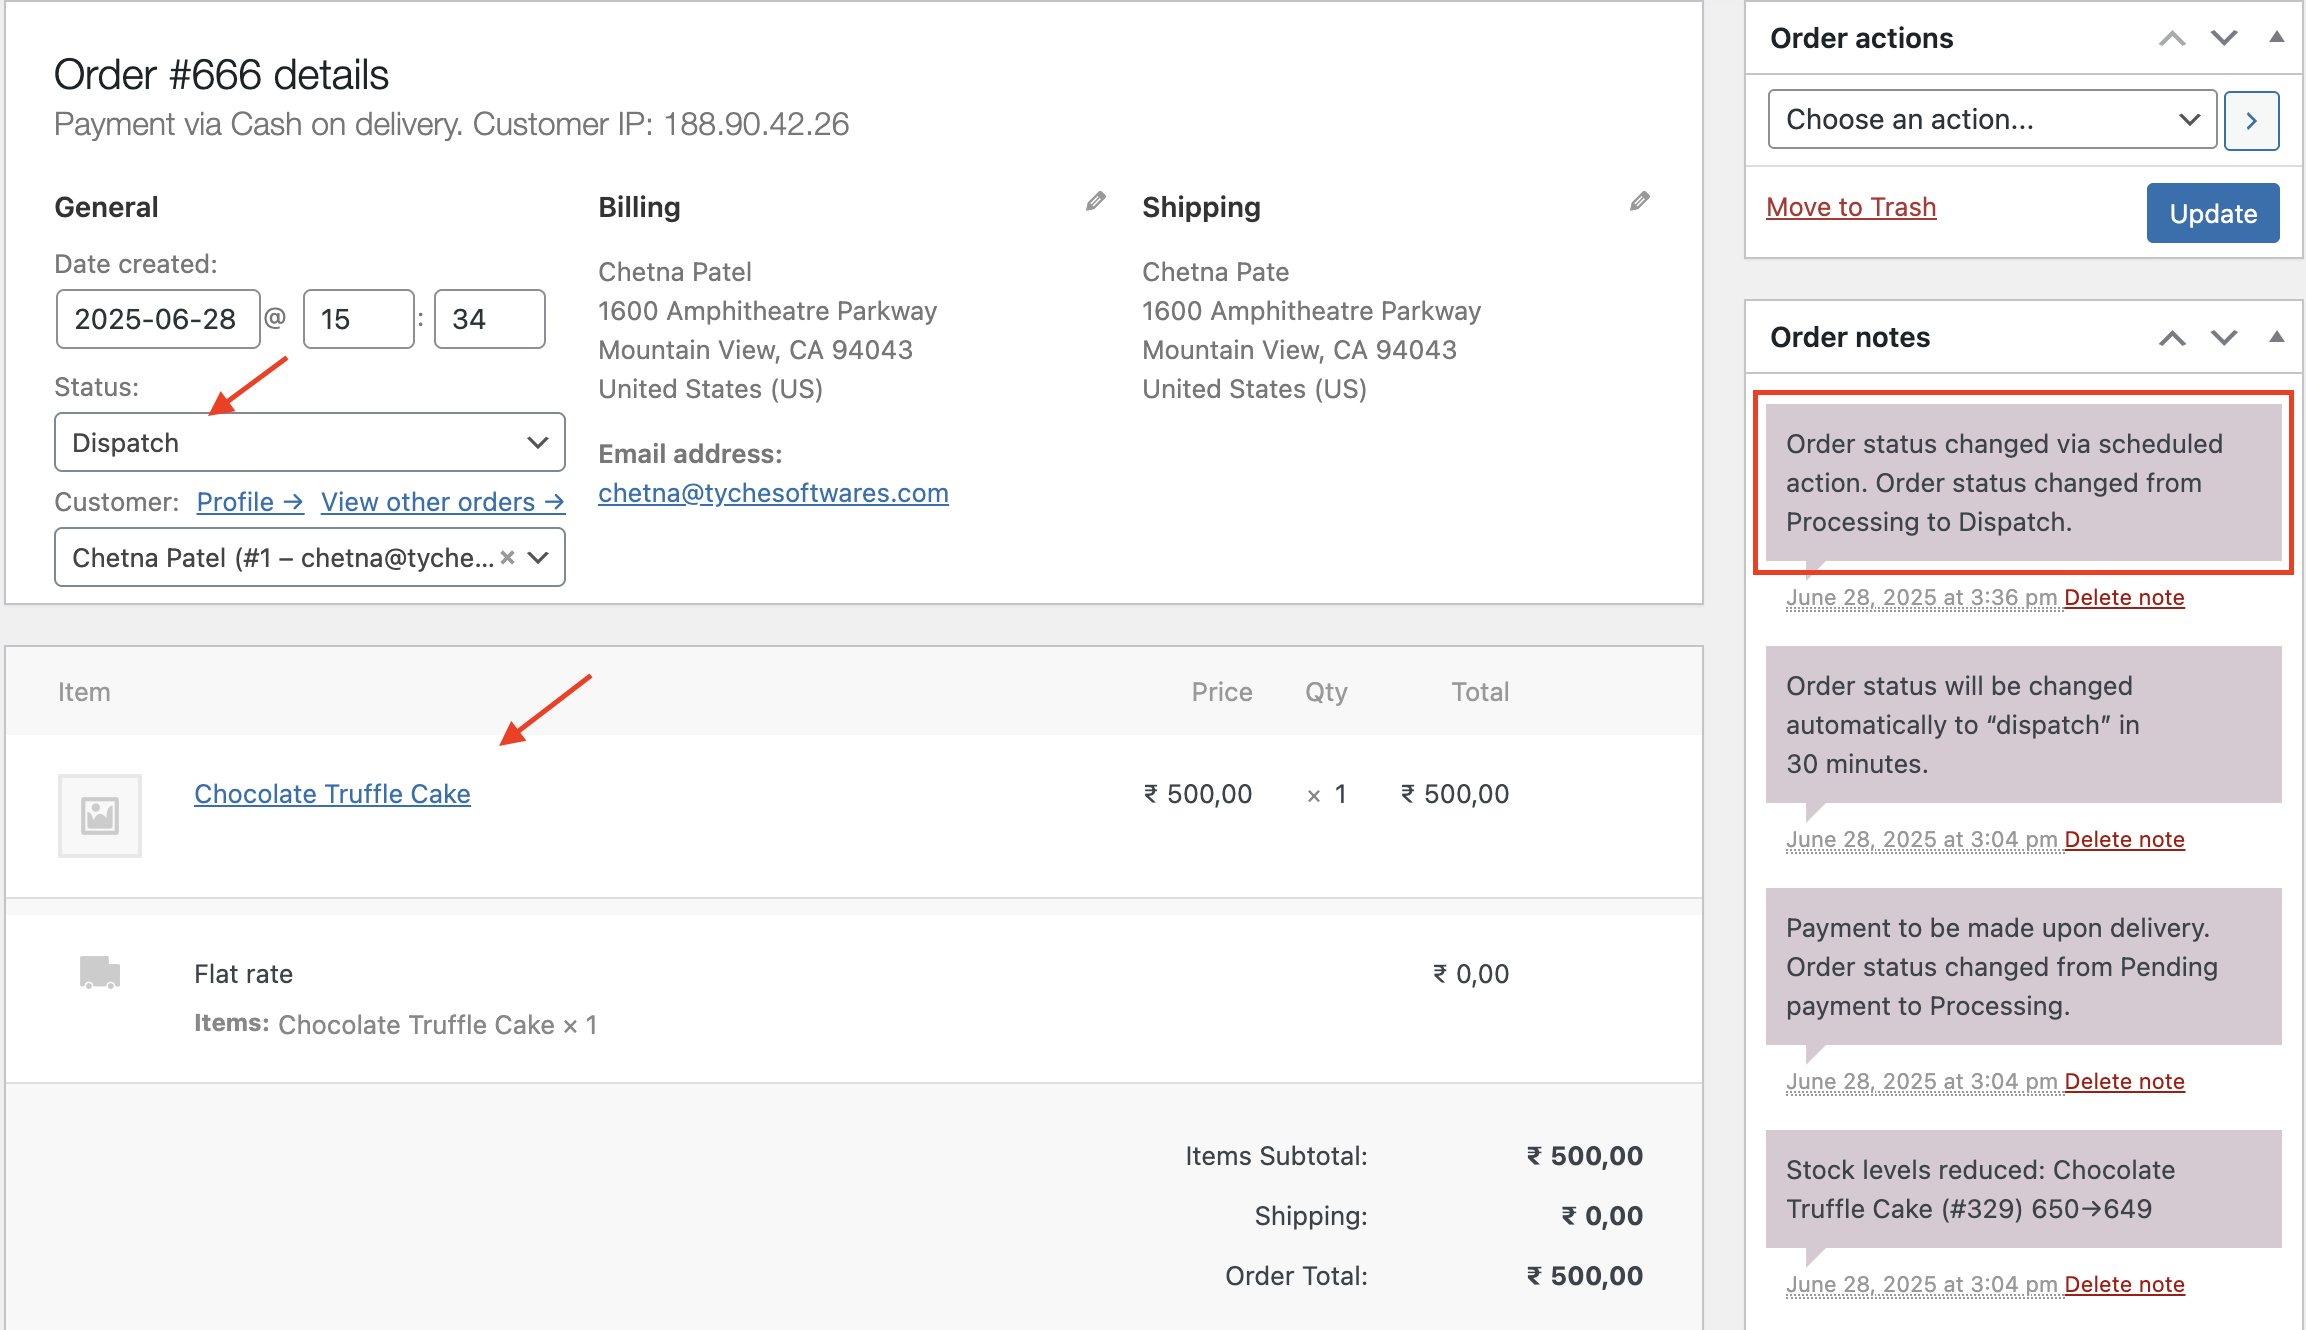Click the product placeholder thumbnail image
Viewport: 2306px width, 1330px height.
click(100, 815)
